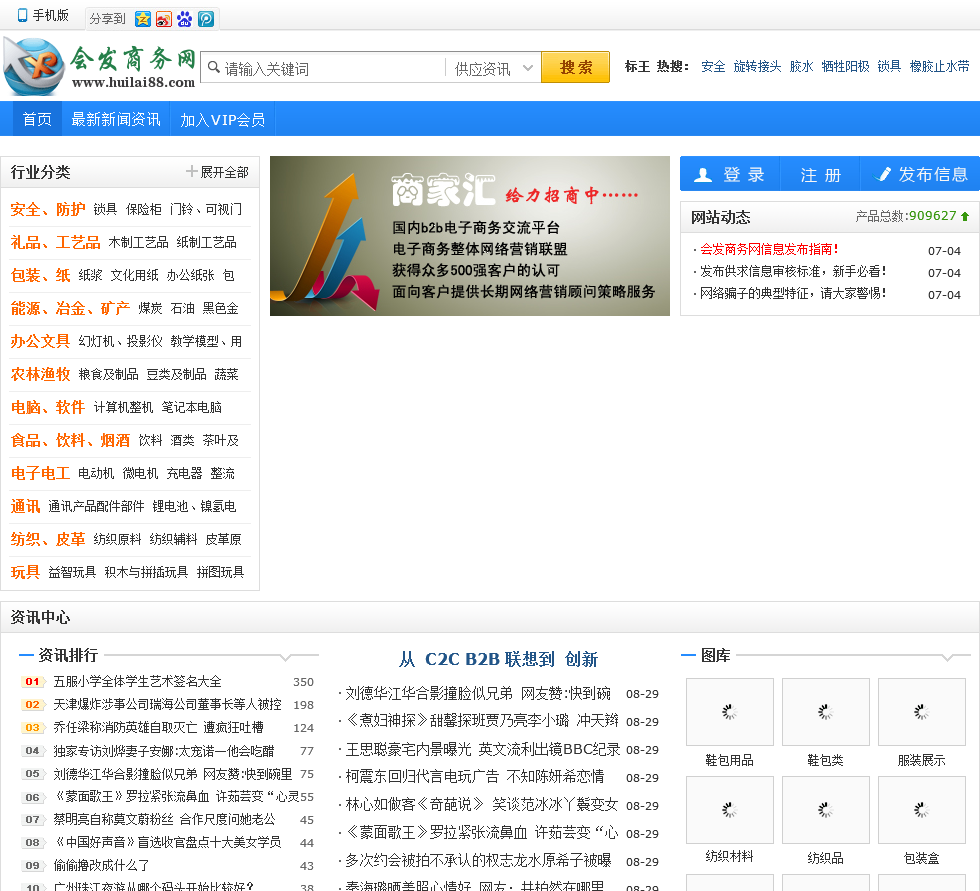980x891 pixels.
Task: Open category 办公文具
Action: coord(40,341)
